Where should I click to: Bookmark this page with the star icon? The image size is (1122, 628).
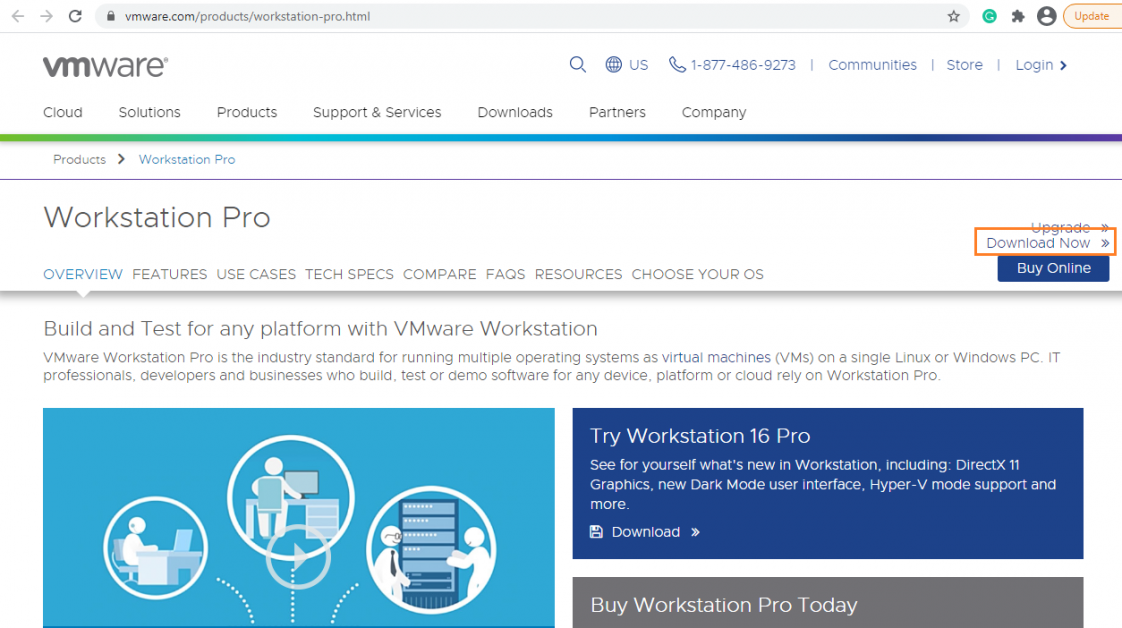pos(953,16)
